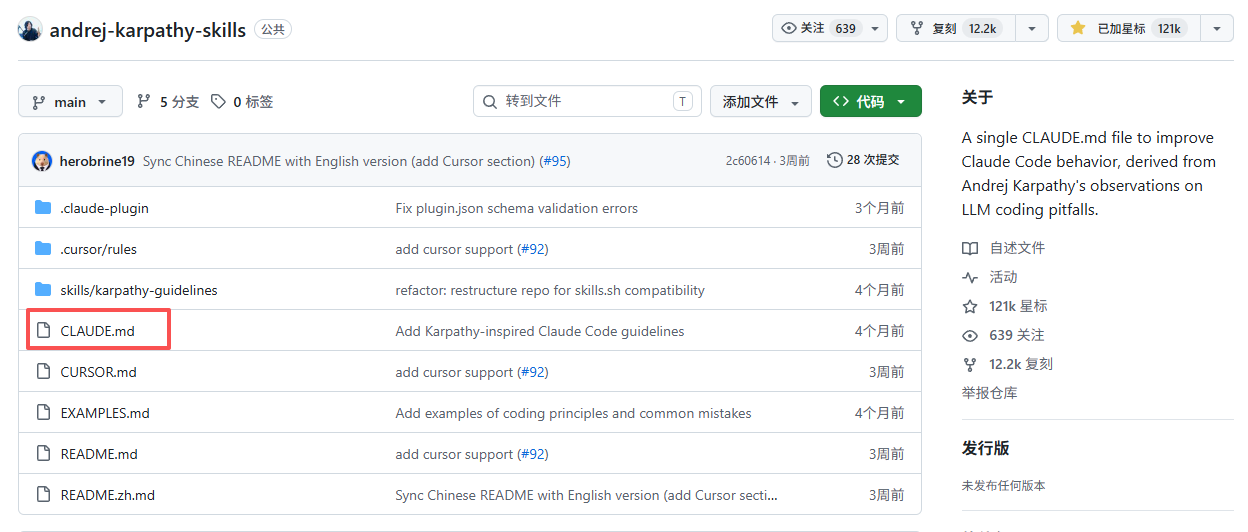Open the fork options dropdown arrow
The width and height of the screenshot is (1248, 532).
[x=1032, y=28]
